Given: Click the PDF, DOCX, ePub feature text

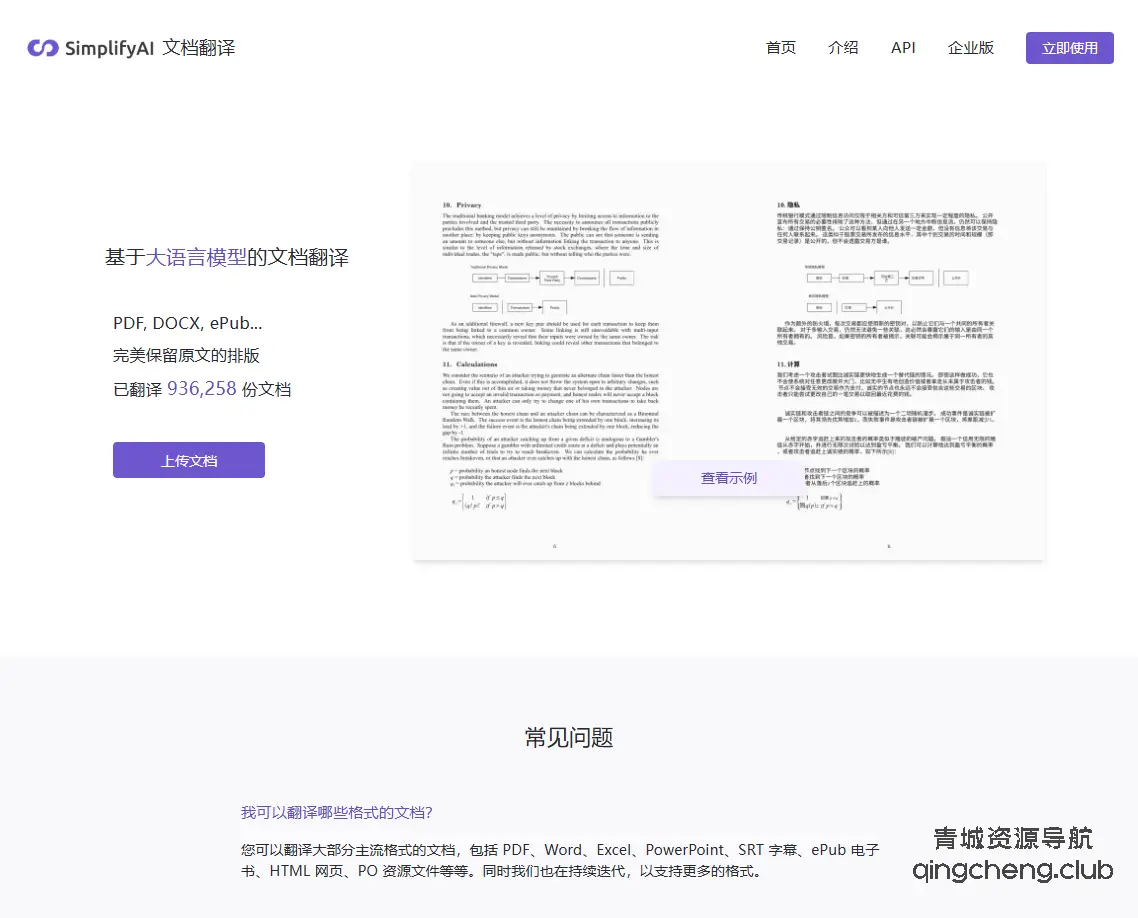Looking at the screenshot, I should tap(188, 322).
